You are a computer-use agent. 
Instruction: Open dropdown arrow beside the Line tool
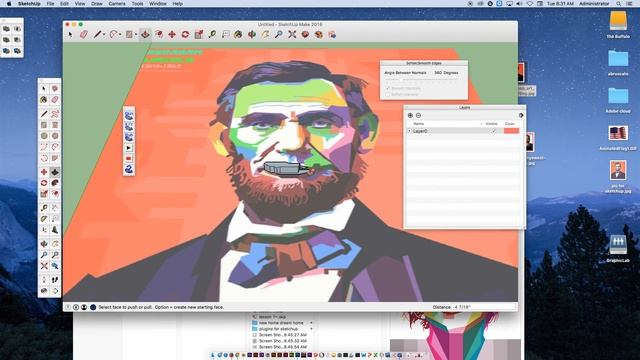click(x=104, y=35)
